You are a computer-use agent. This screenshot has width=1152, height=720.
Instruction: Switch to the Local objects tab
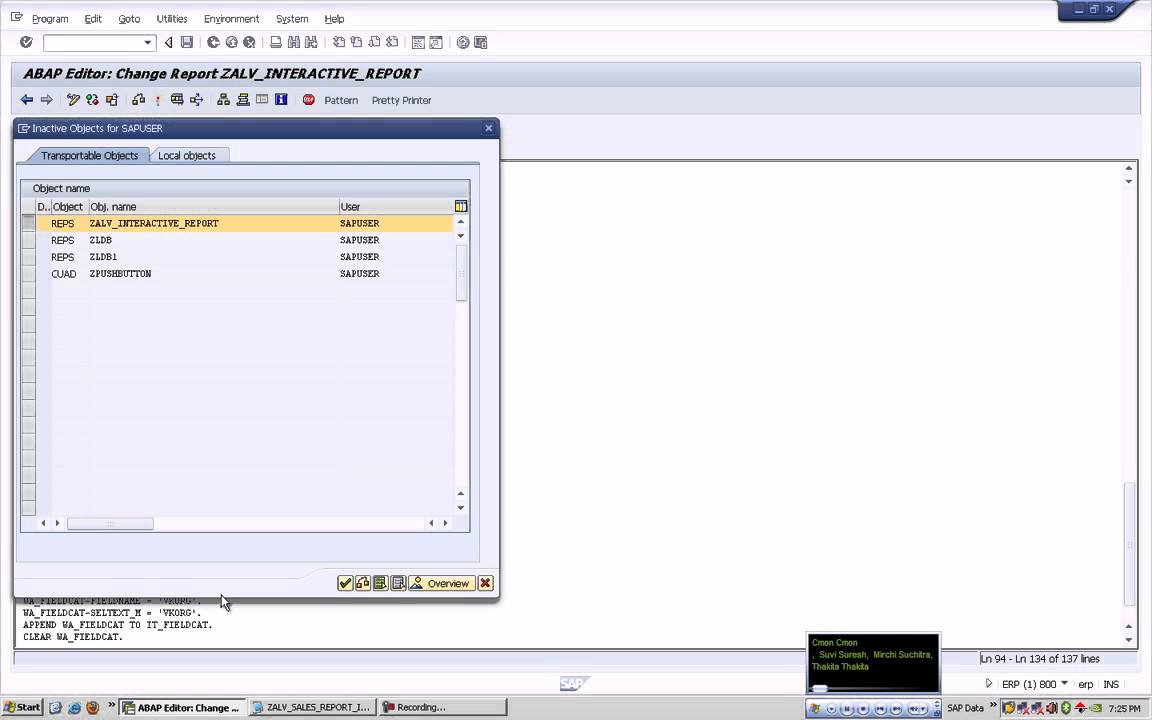pyautogui.click(x=187, y=156)
